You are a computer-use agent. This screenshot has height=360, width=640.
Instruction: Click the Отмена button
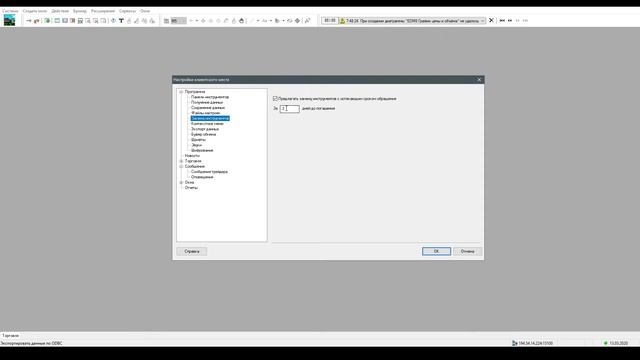coord(468,251)
